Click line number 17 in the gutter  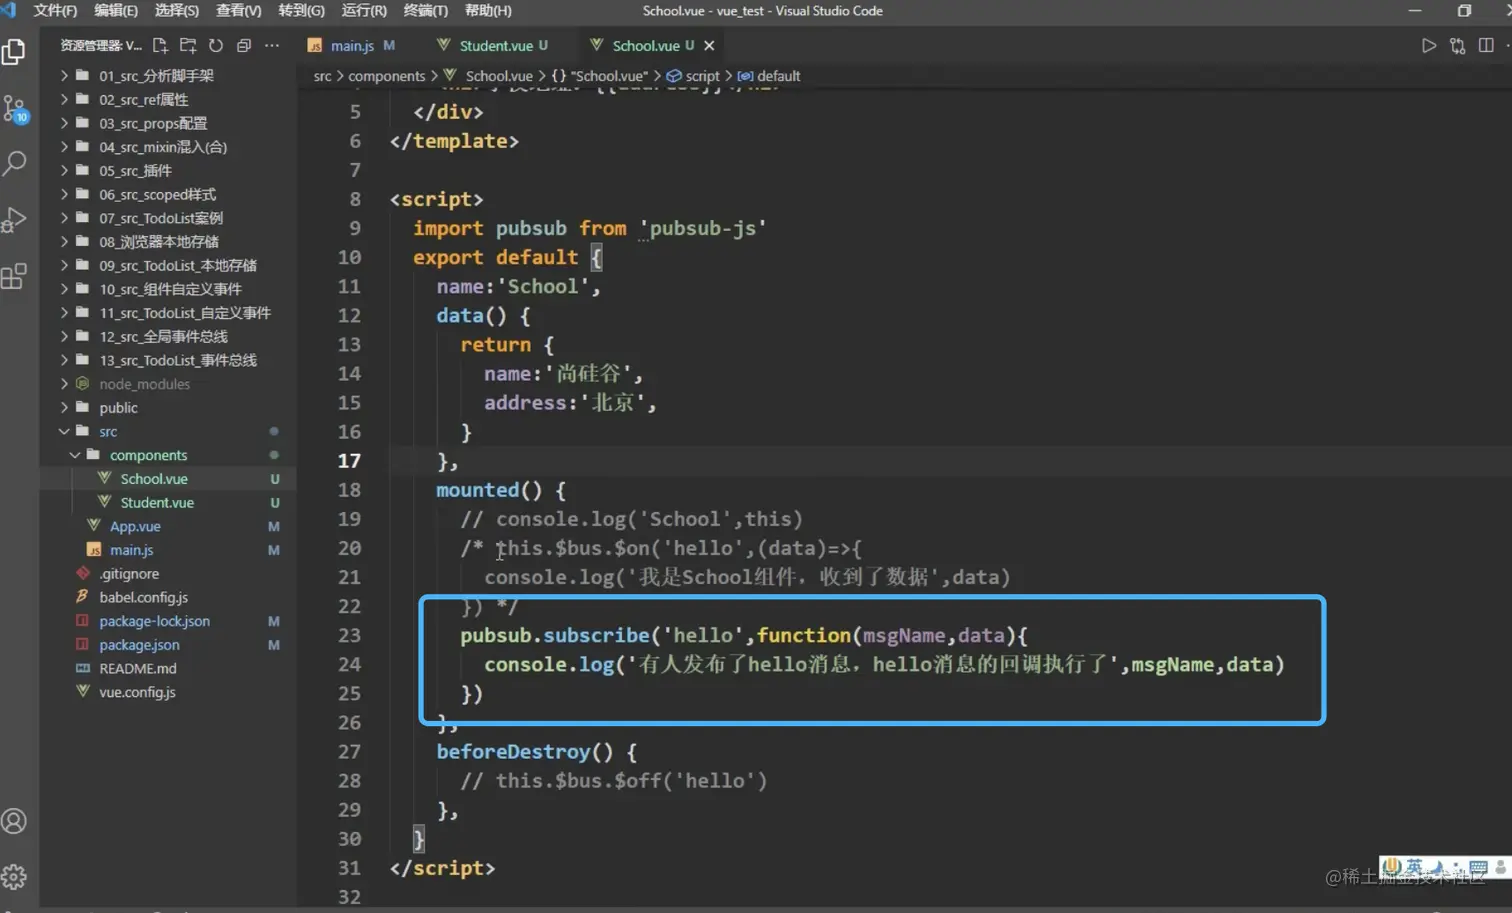[349, 461]
